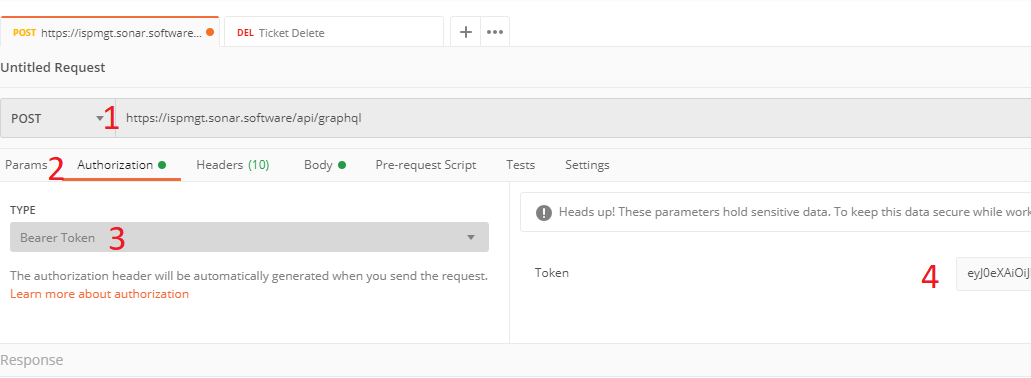Click into the Token value field
The width and height of the screenshot is (1031, 378).
[x=993, y=273]
